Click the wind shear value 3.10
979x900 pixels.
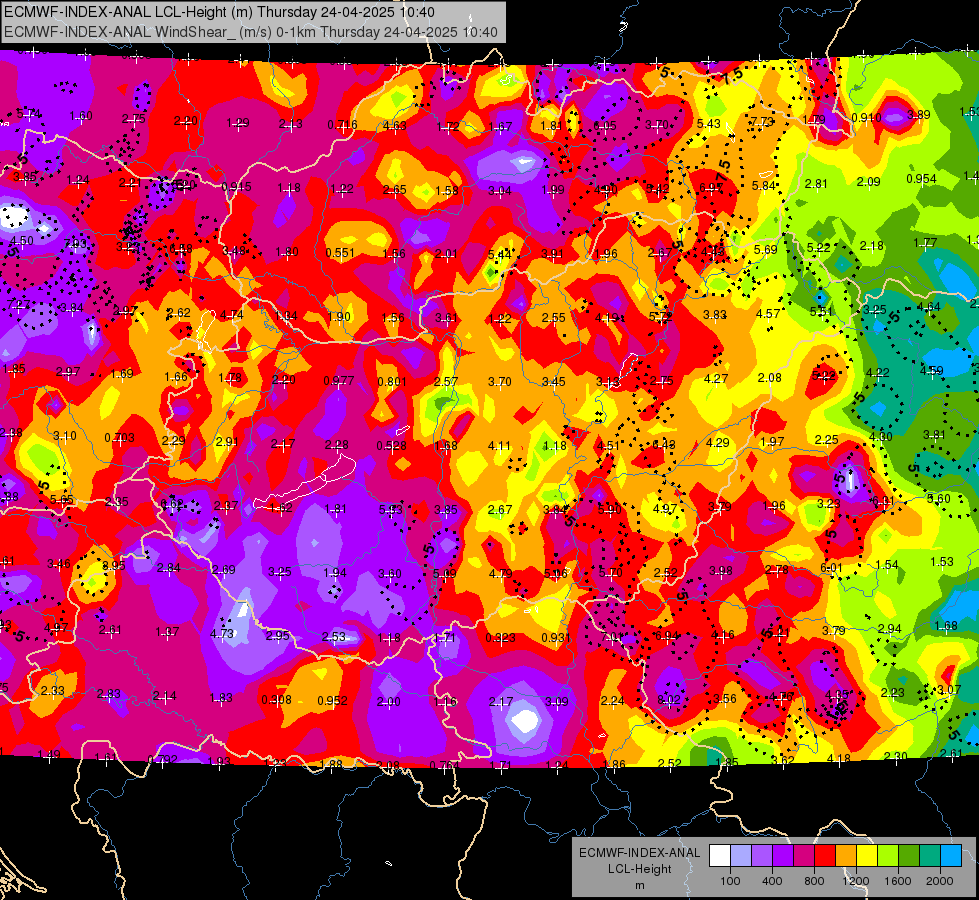click(x=65, y=436)
